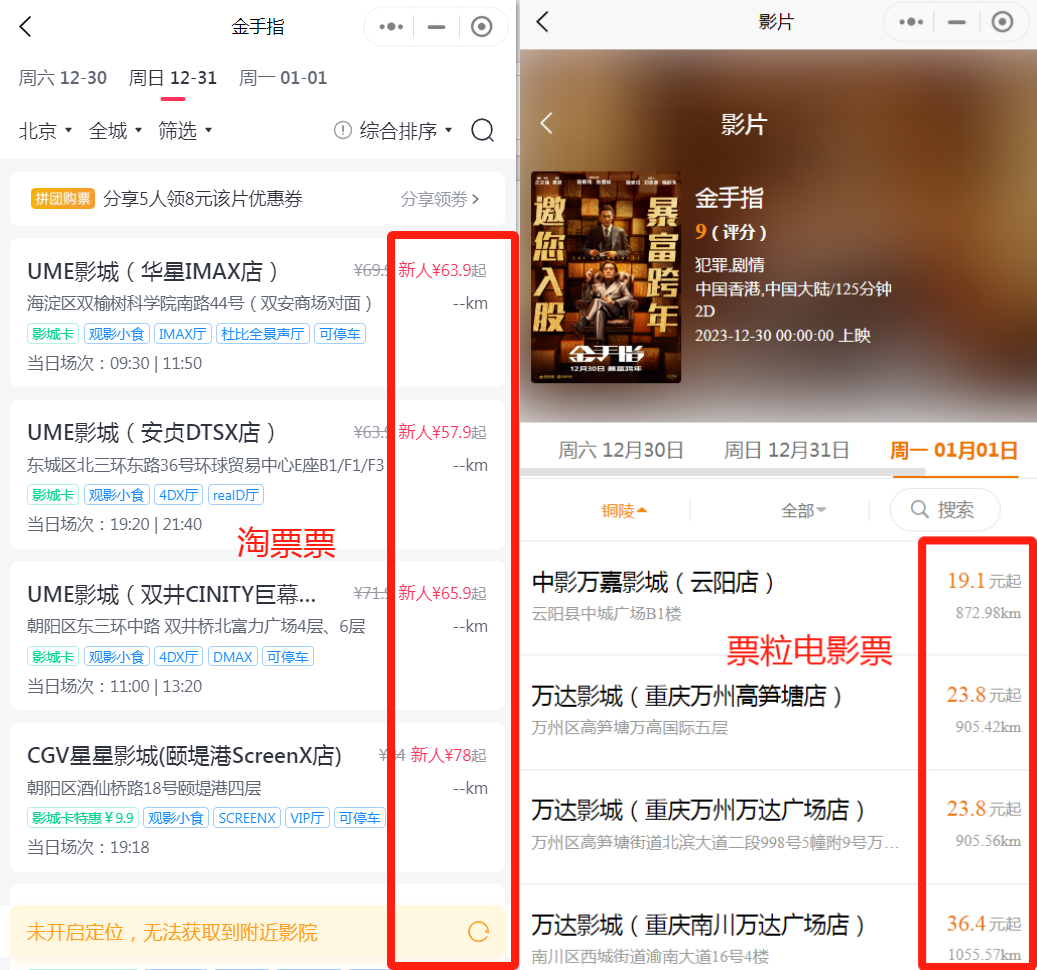The height and width of the screenshot is (970, 1037).
Task: Tap the 19.1元起 price
Action: [x=984, y=581]
